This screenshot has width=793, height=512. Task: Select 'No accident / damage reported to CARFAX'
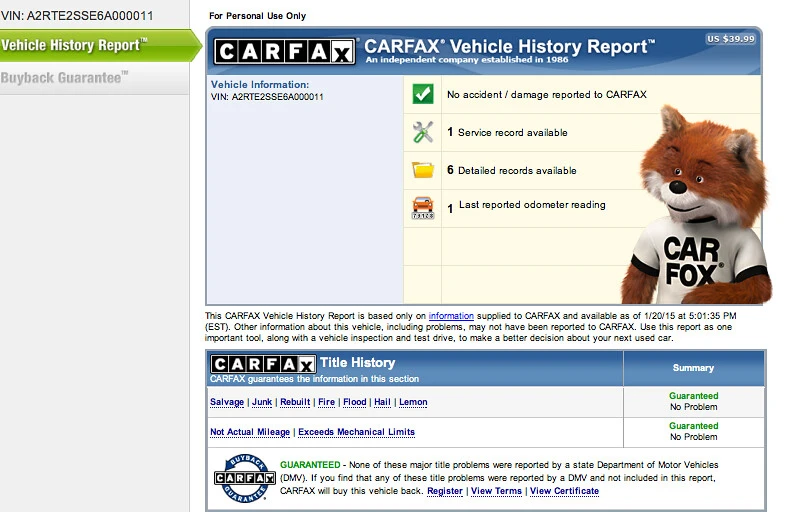[547, 95]
